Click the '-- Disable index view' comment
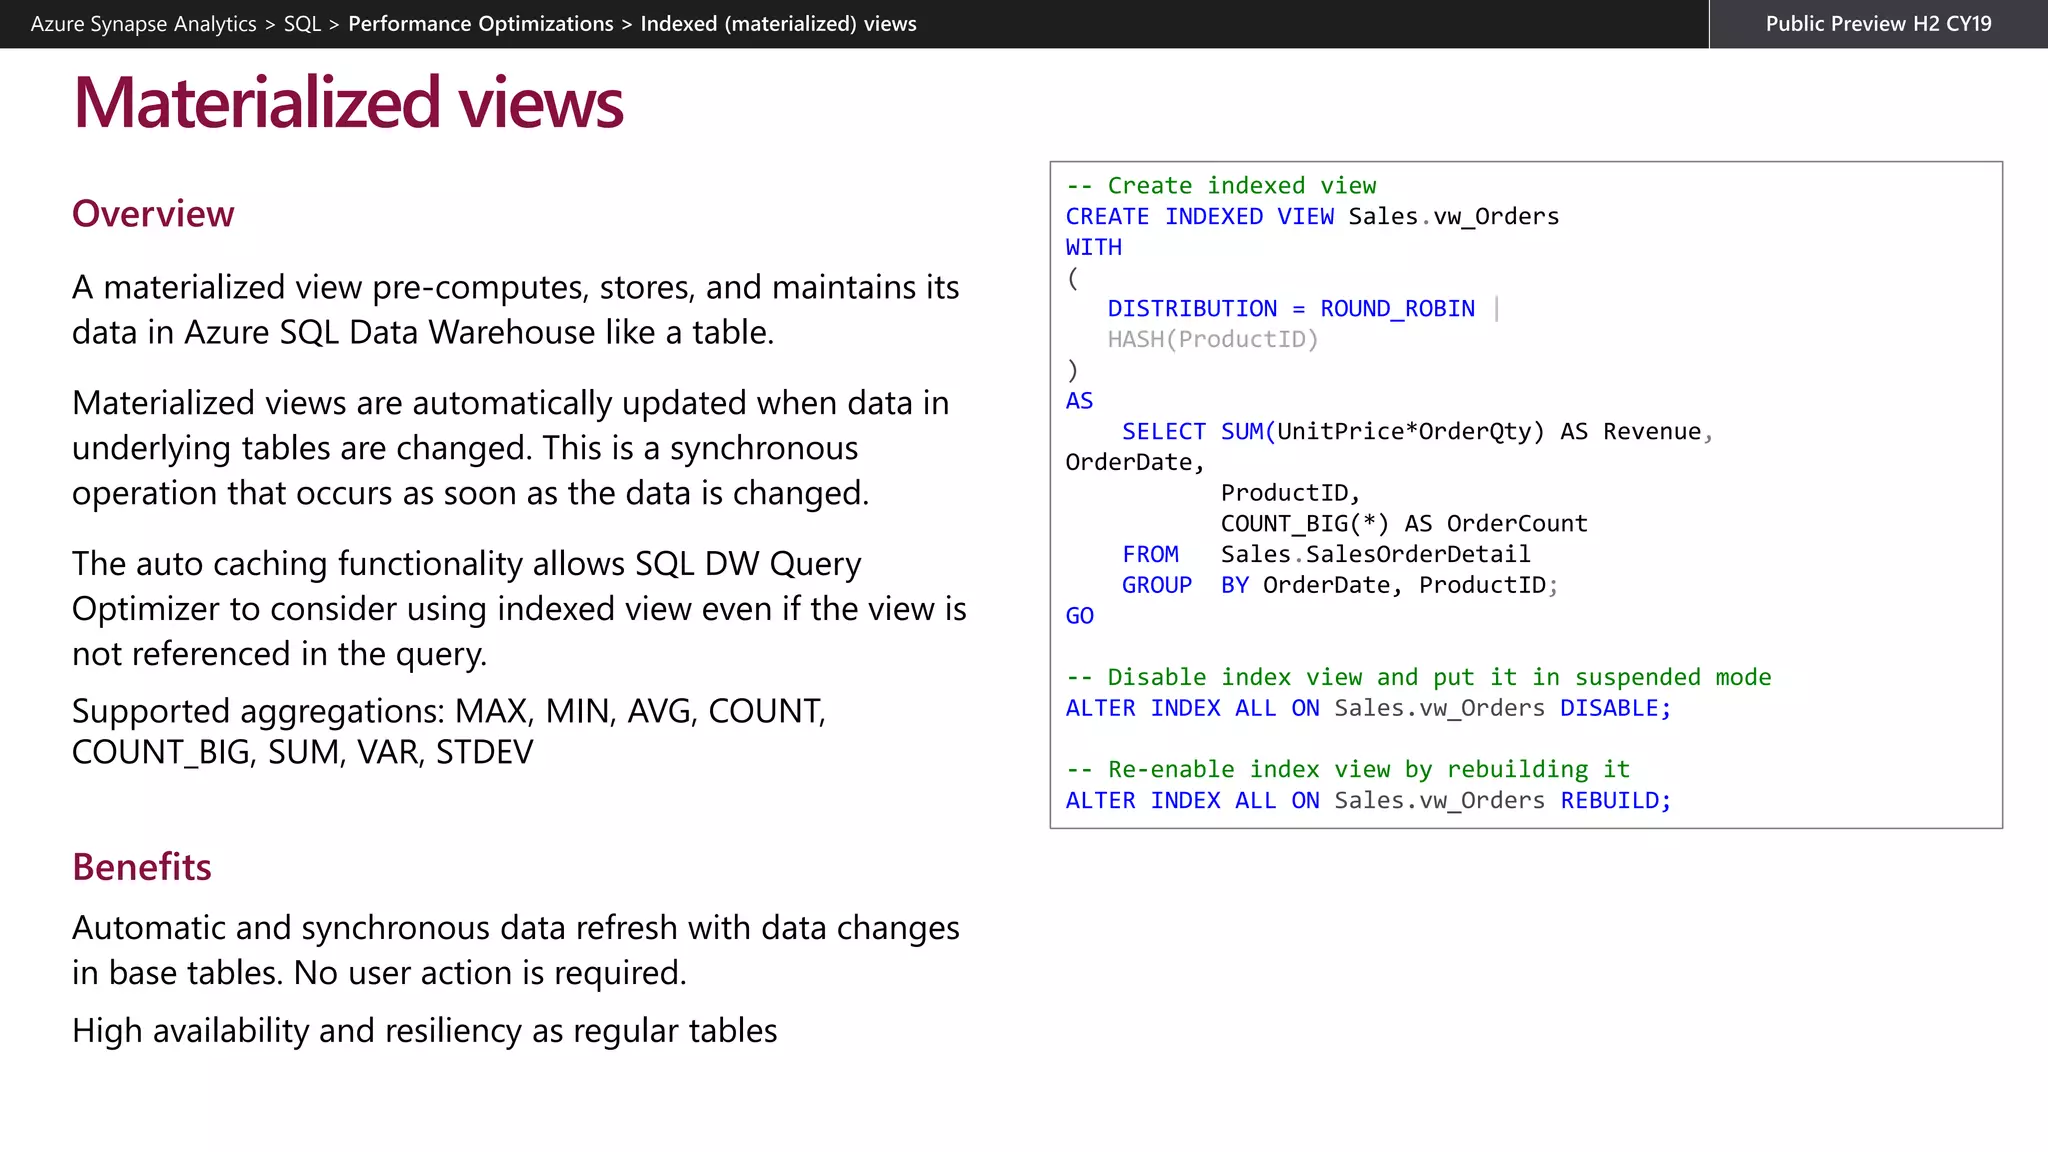Image resolution: width=2048 pixels, height=1152 pixels. [x=1418, y=678]
